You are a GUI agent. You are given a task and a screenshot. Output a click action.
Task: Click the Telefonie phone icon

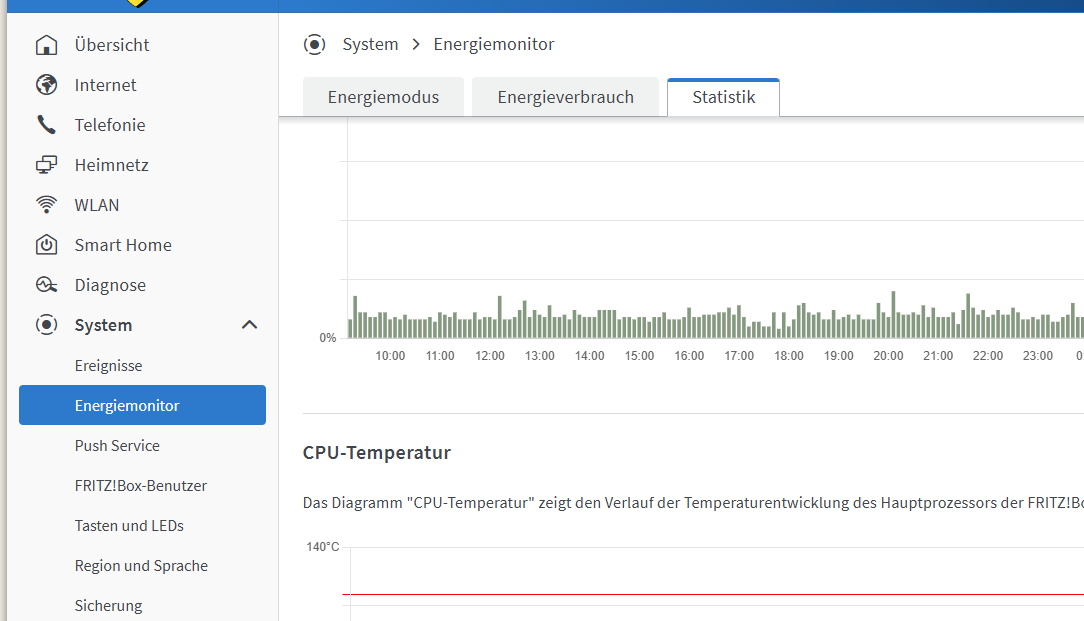point(46,125)
